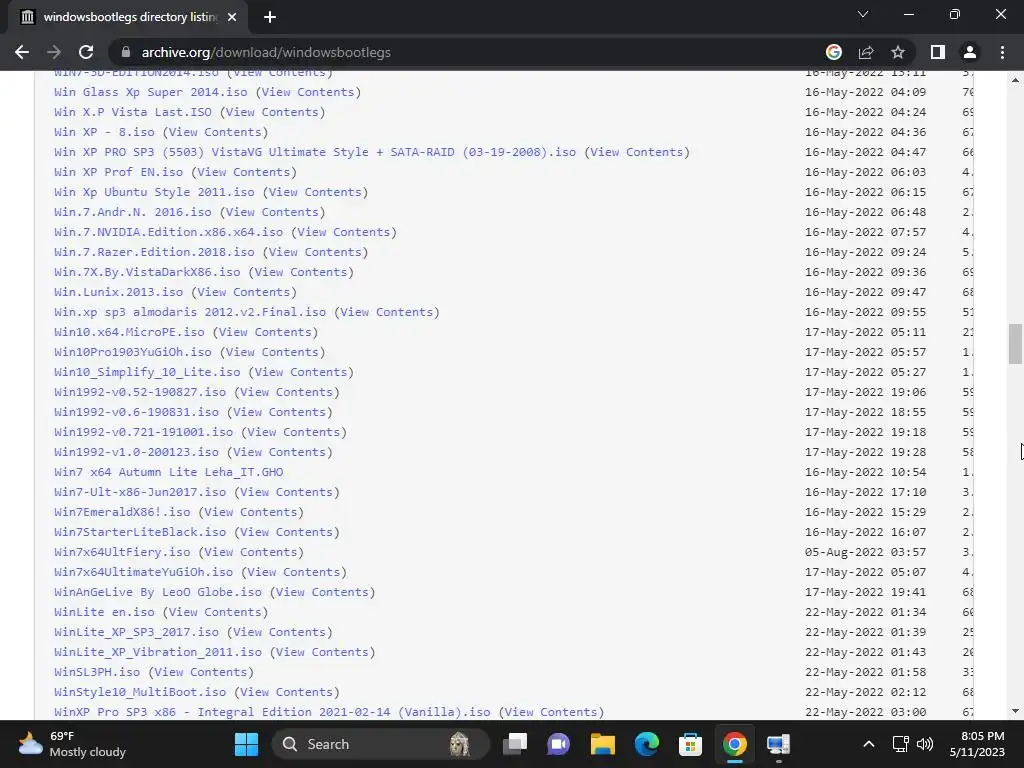Click the taskbar Search box
Image resolution: width=1024 pixels, height=768 pixels.
pyautogui.click(x=380, y=744)
